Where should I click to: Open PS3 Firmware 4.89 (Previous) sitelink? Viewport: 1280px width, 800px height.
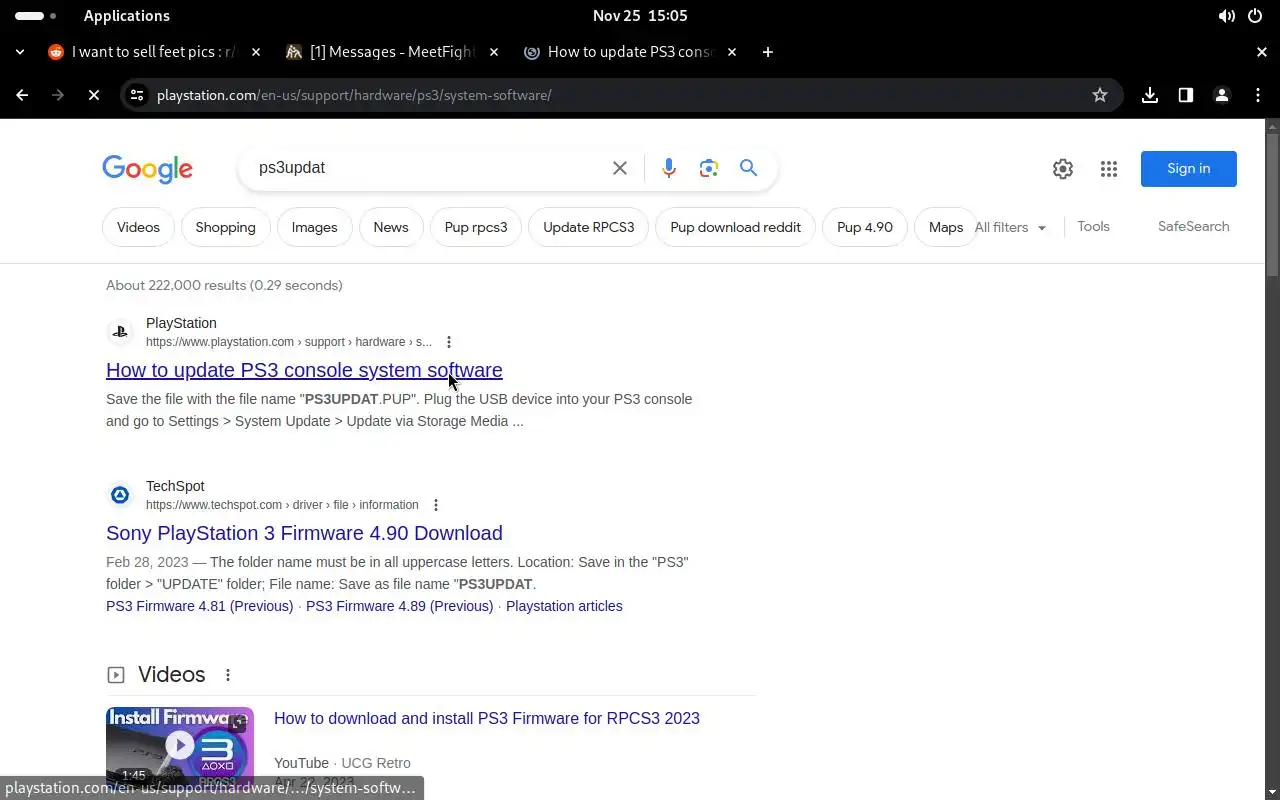(x=400, y=606)
